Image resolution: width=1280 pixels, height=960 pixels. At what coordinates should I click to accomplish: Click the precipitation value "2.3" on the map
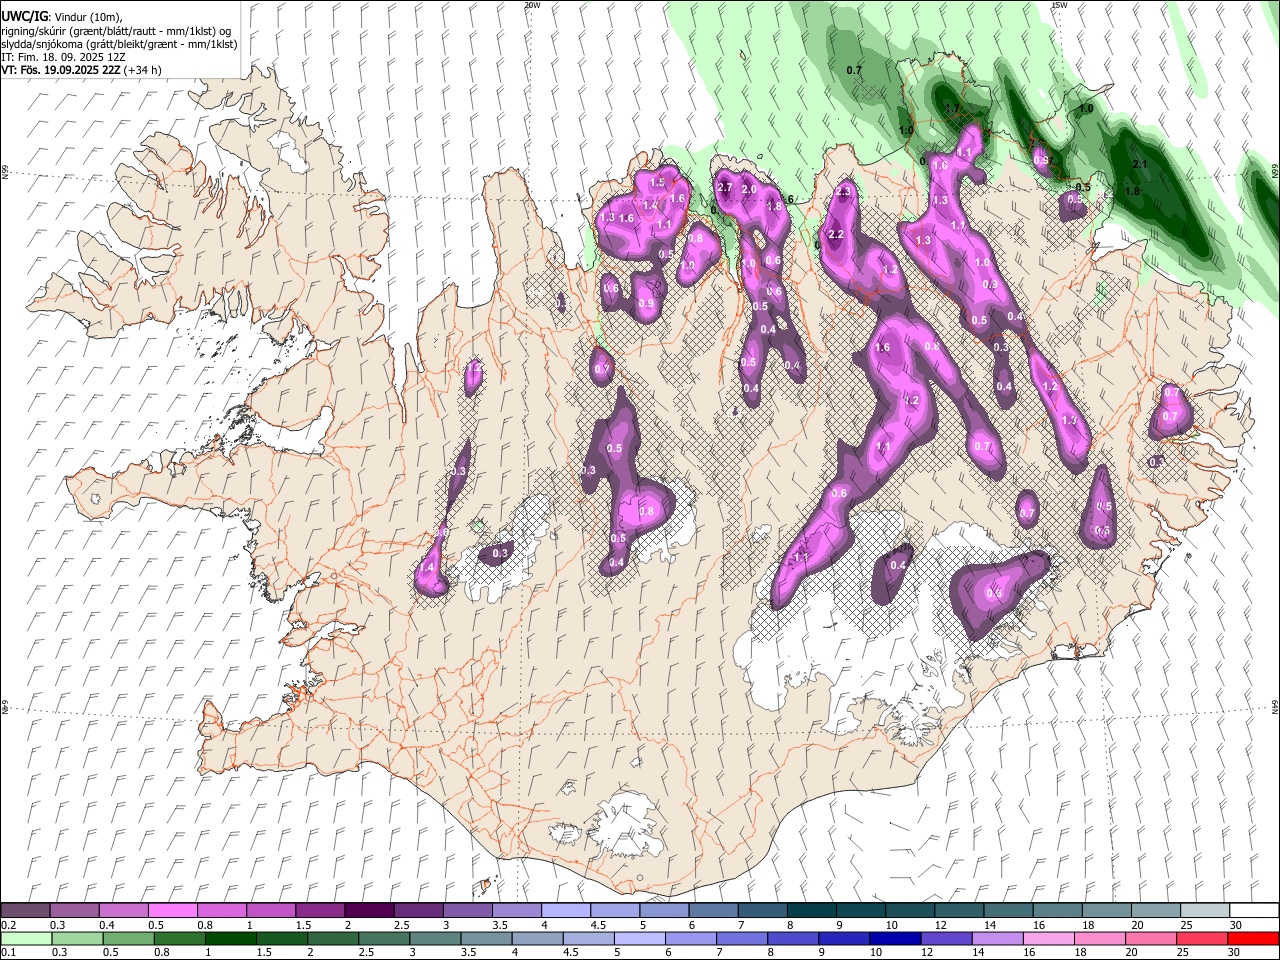pyautogui.click(x=843, y=192)
